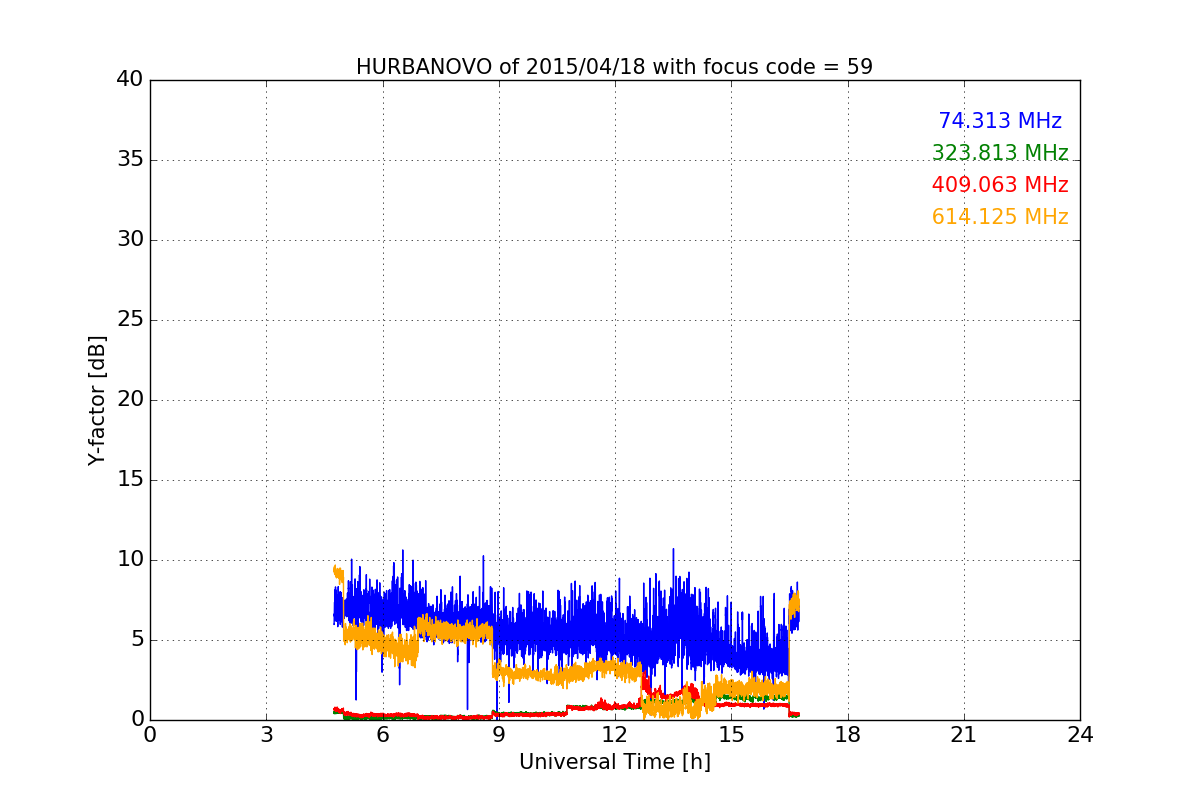Image resolution: width=1200 pixels, height=800 pixels.
Task: Select the 409.063 MHz legend label
Action: coord(1000,185)
